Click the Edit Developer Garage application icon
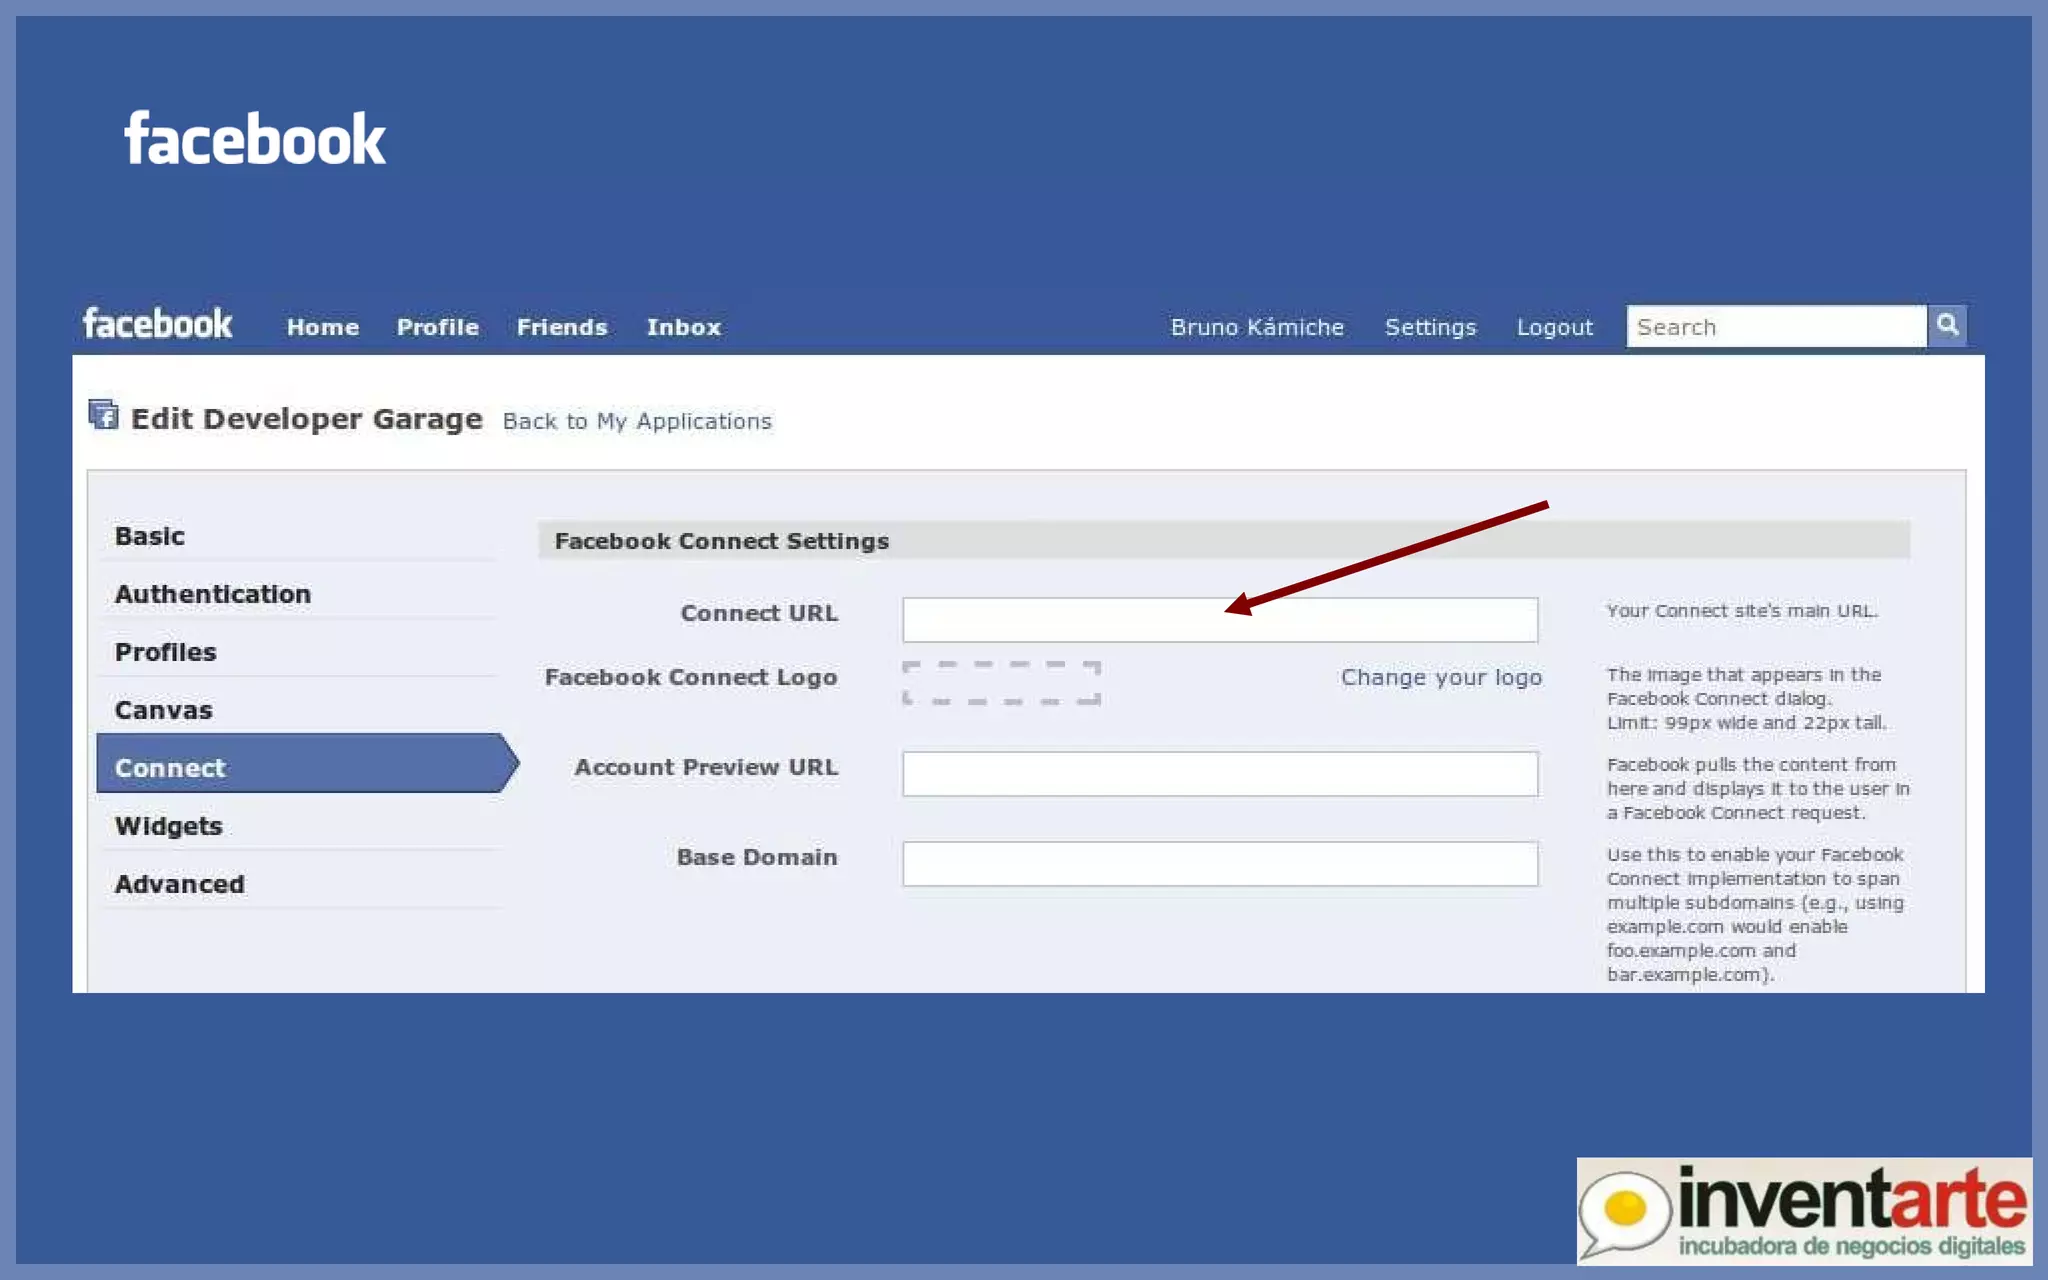This screenshot has height=1280, width=2048. [x=103, y=415]
